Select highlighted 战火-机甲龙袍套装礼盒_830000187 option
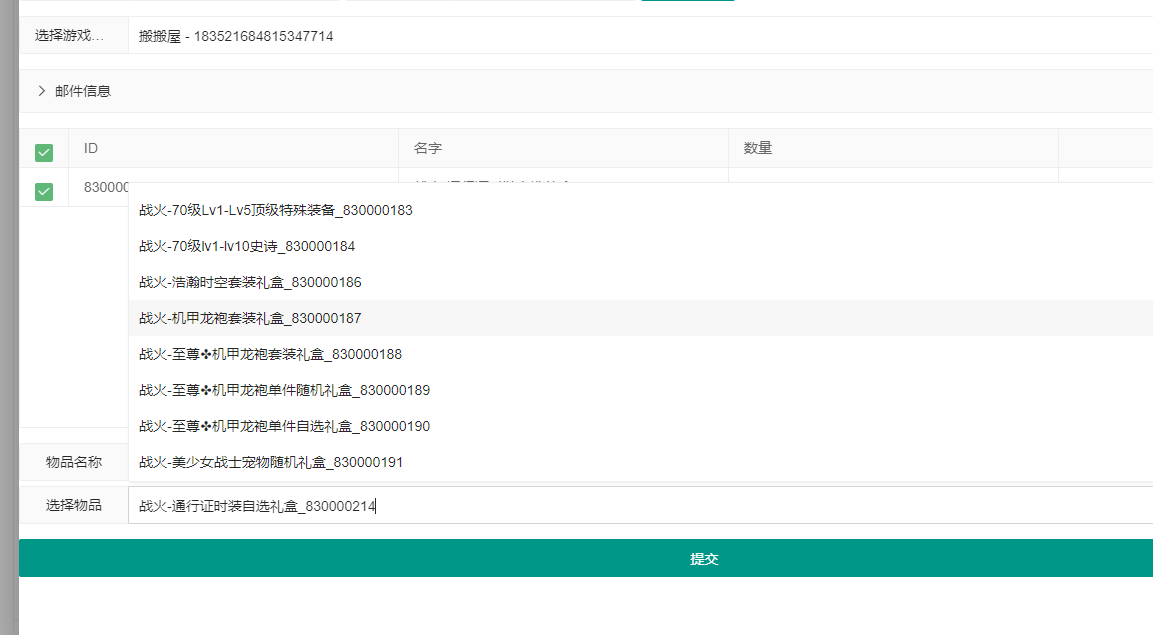This screenshot has height=635, width=1153. (250, 318)
